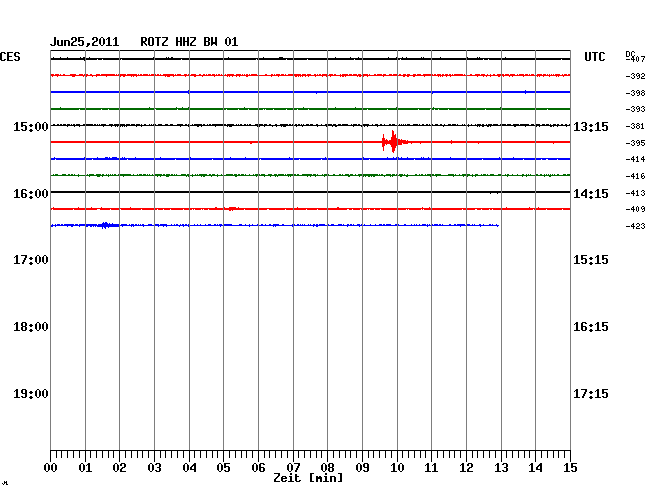Click the Zeit [min] axis title
Viewport: 650px width, 494px height.
[308, 478]
